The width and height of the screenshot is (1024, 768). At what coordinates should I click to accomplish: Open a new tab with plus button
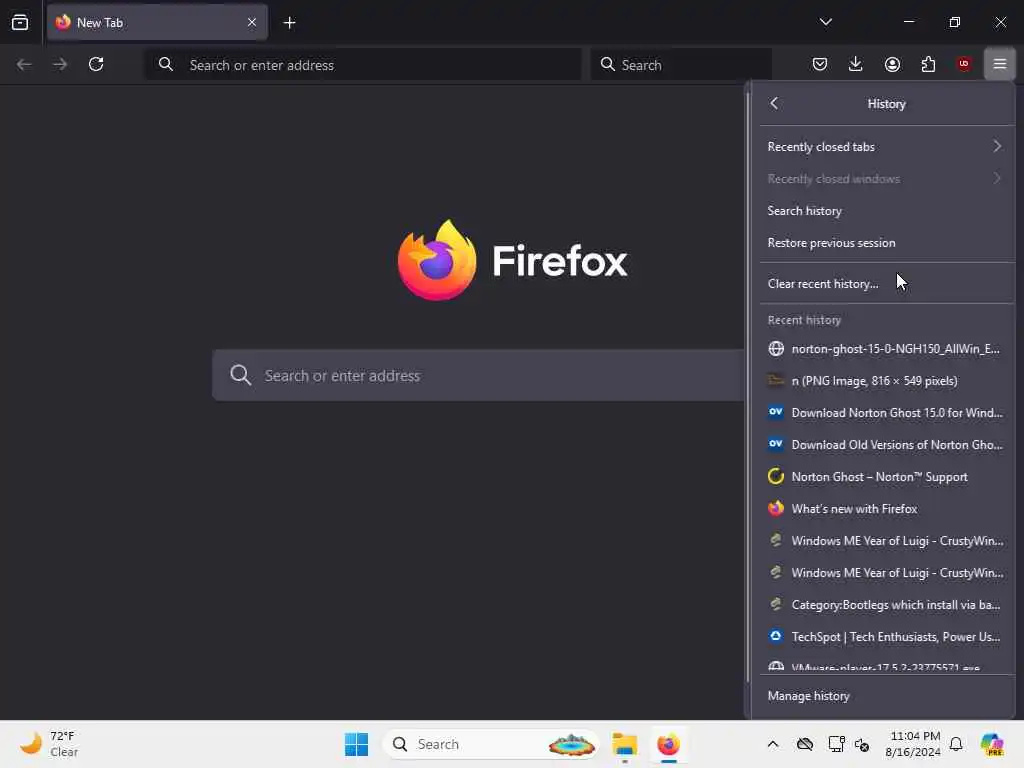coord(289,23)
